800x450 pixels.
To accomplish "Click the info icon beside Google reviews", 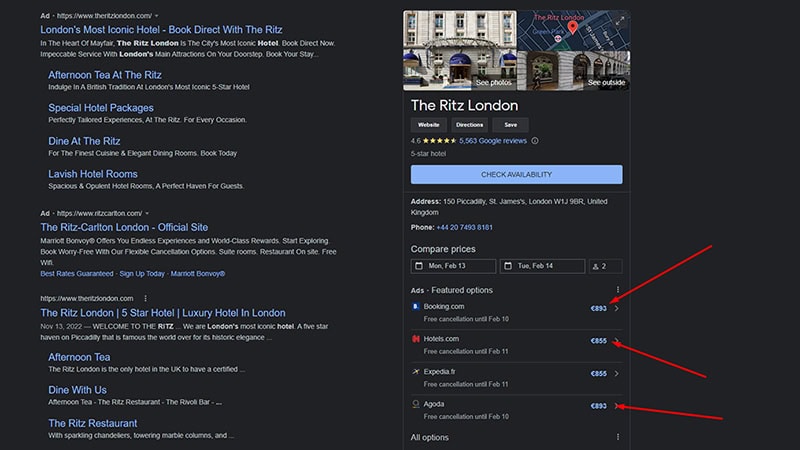I will point(533,141).
